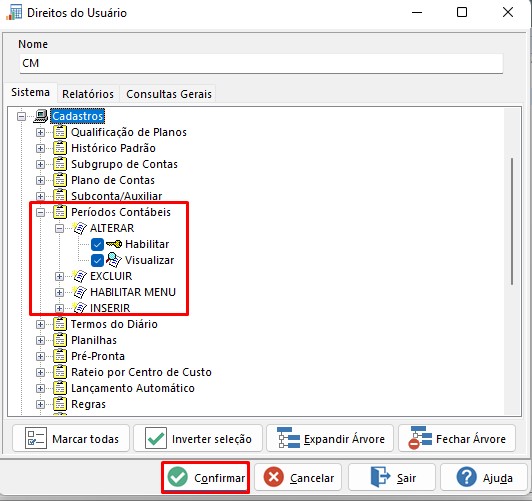Expand the Subgrupo de Contas node
Image resolution: width=532 pixels, height=501 pixels.
pyautogui.click(x=40, y=164)
